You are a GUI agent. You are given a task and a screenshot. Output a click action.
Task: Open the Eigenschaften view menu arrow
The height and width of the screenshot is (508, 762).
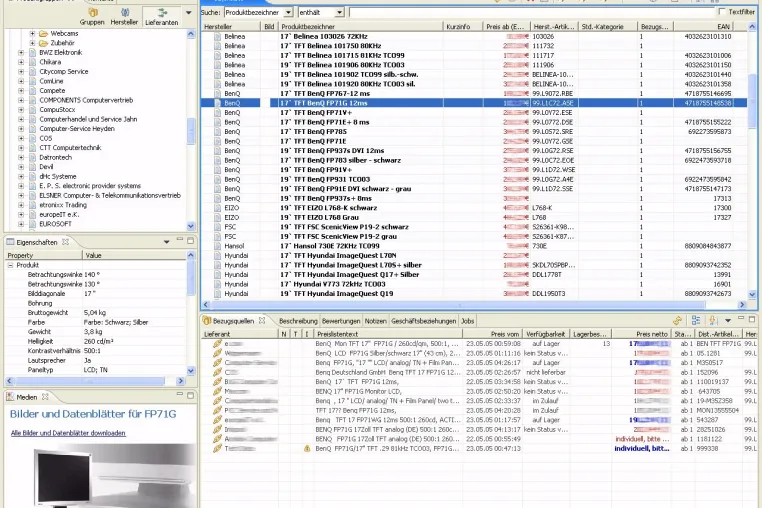point(166,242)
